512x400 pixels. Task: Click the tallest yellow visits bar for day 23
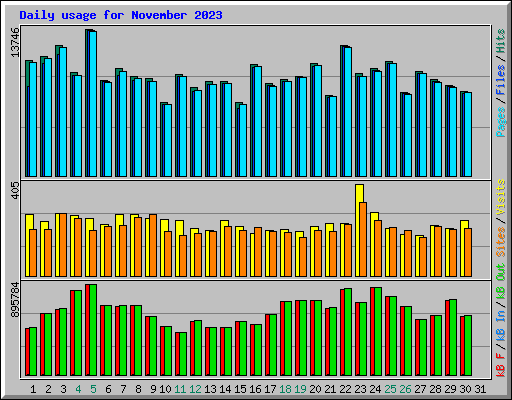coord(359,230)
